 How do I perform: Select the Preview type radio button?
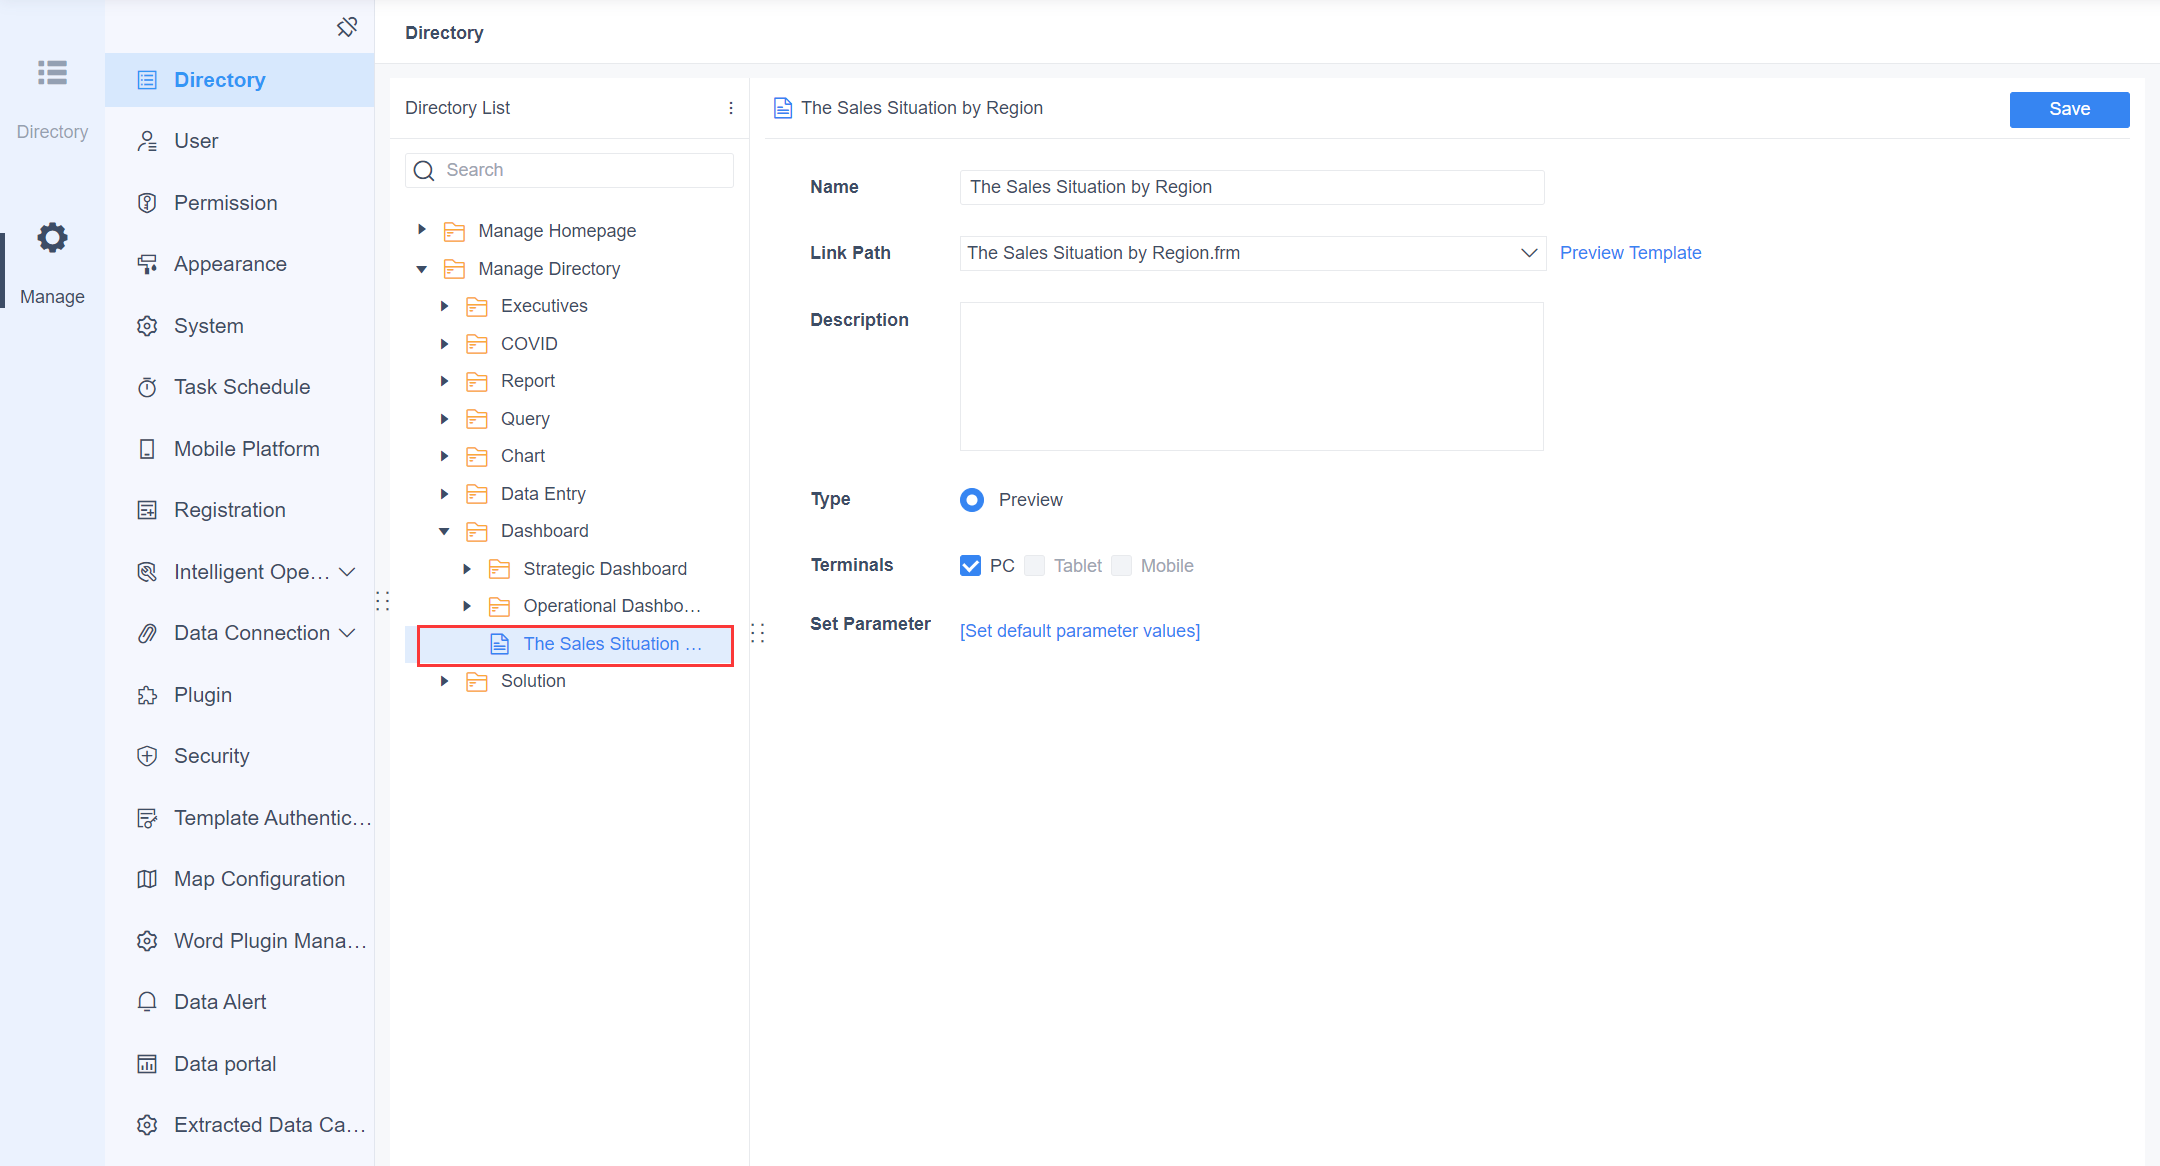[x=971, y=500]
